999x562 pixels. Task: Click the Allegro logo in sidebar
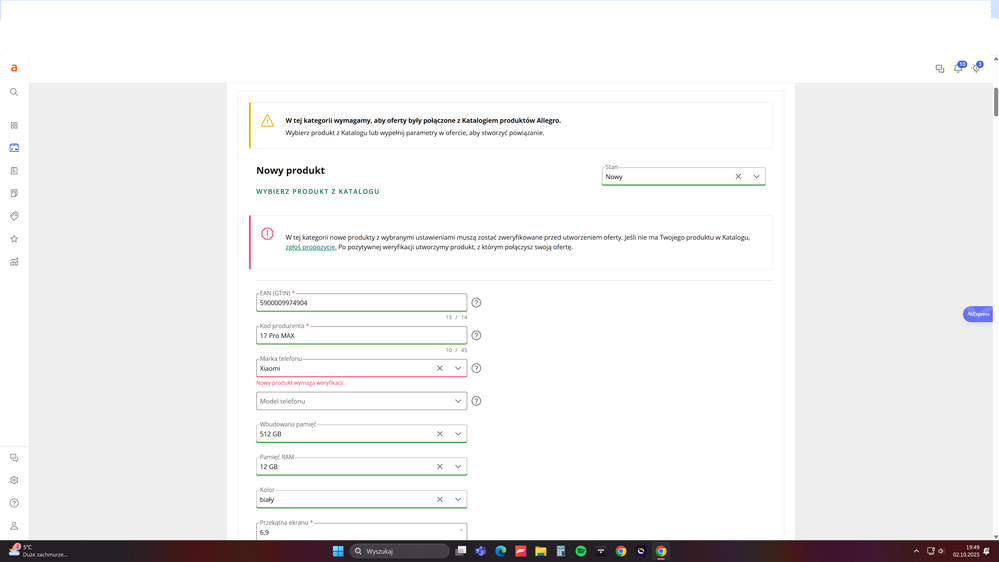click(14, 68)
